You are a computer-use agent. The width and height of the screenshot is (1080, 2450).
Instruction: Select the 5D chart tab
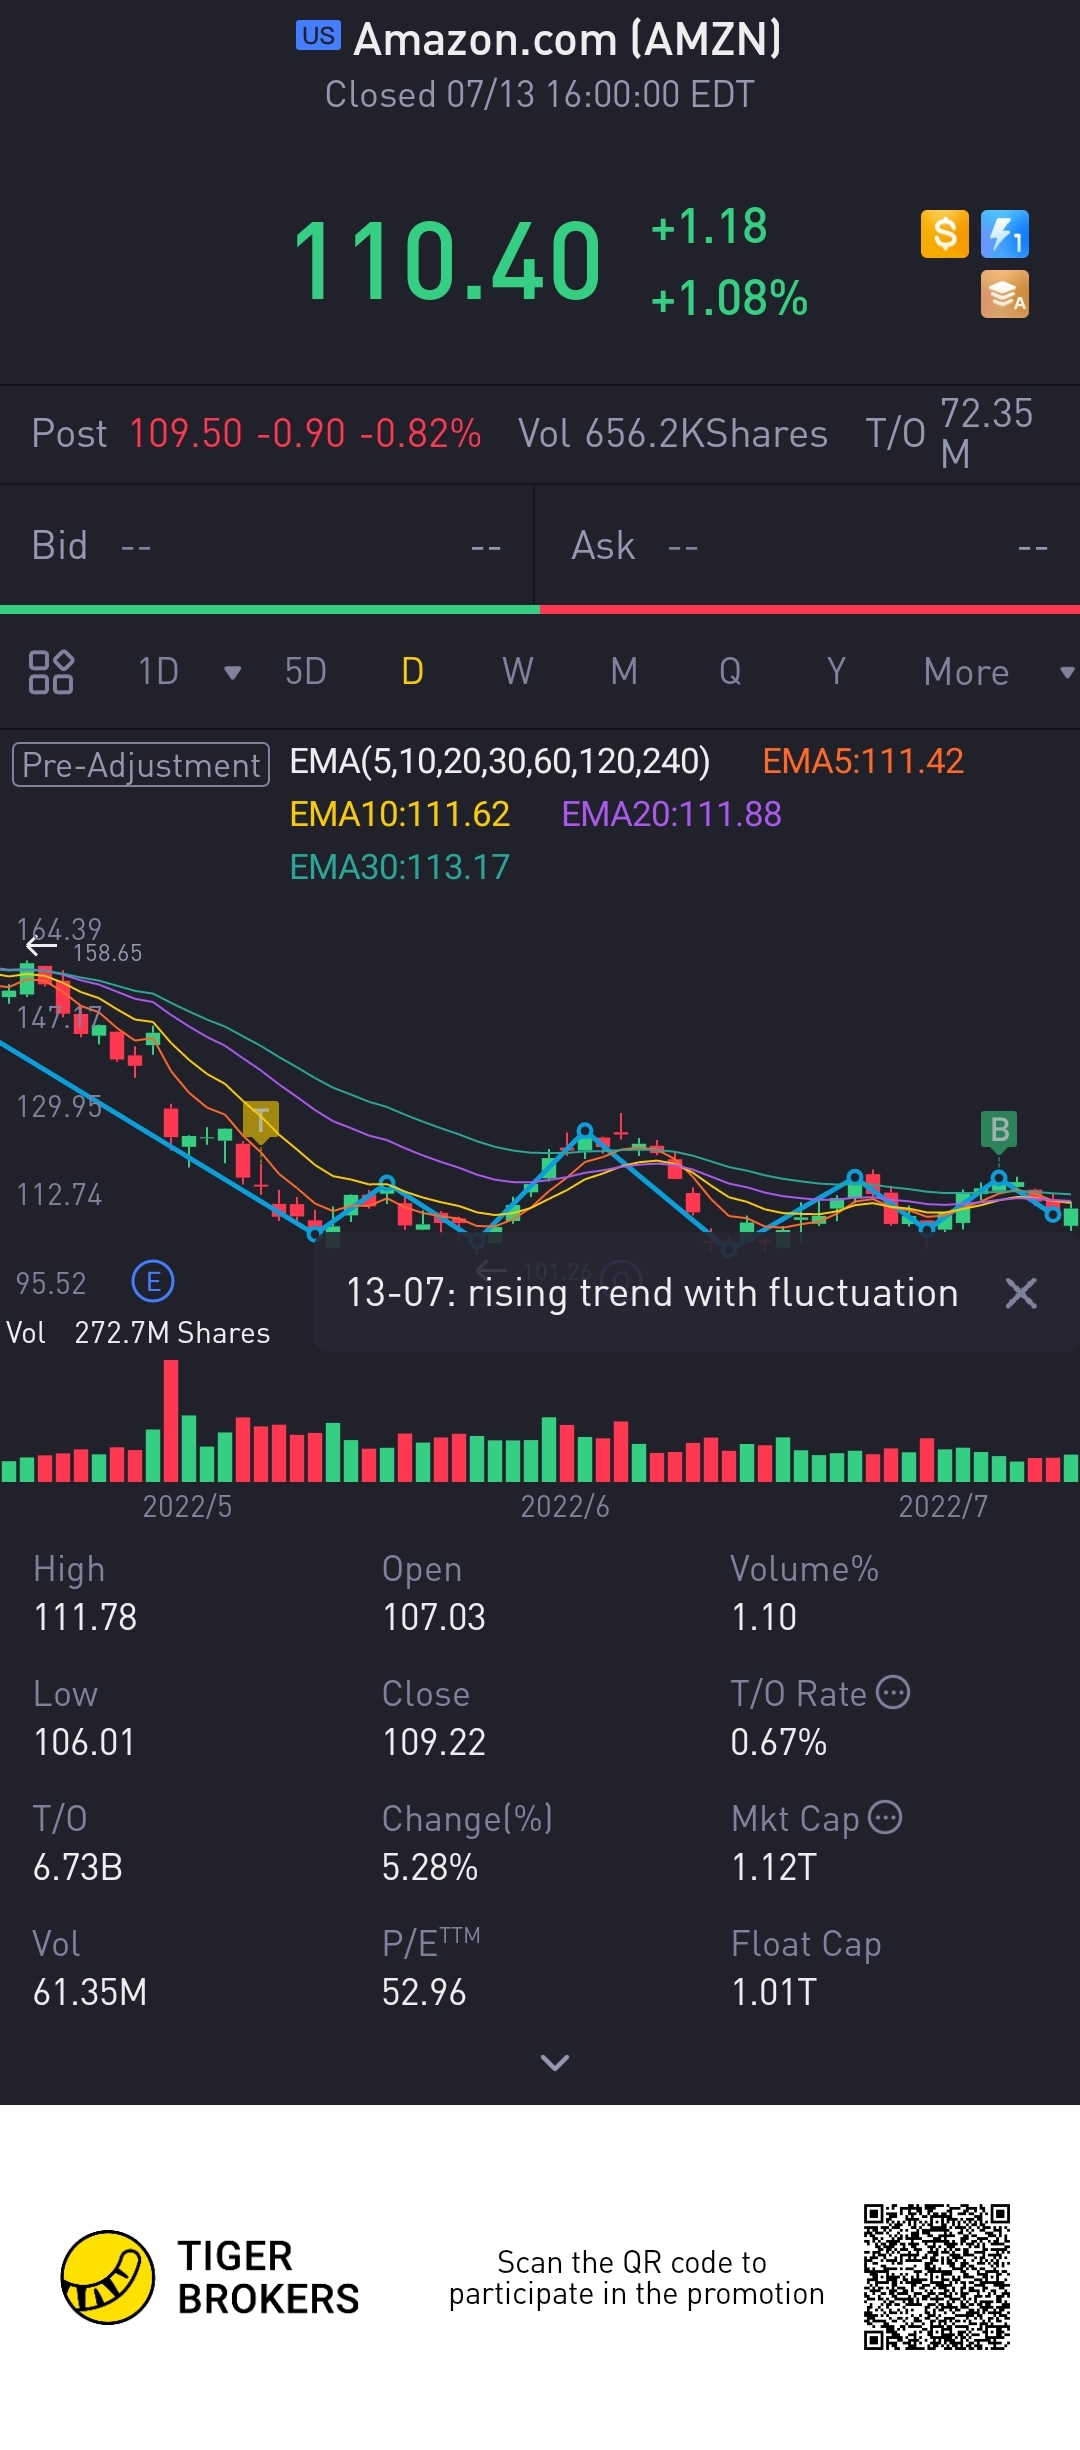(306, 672)
